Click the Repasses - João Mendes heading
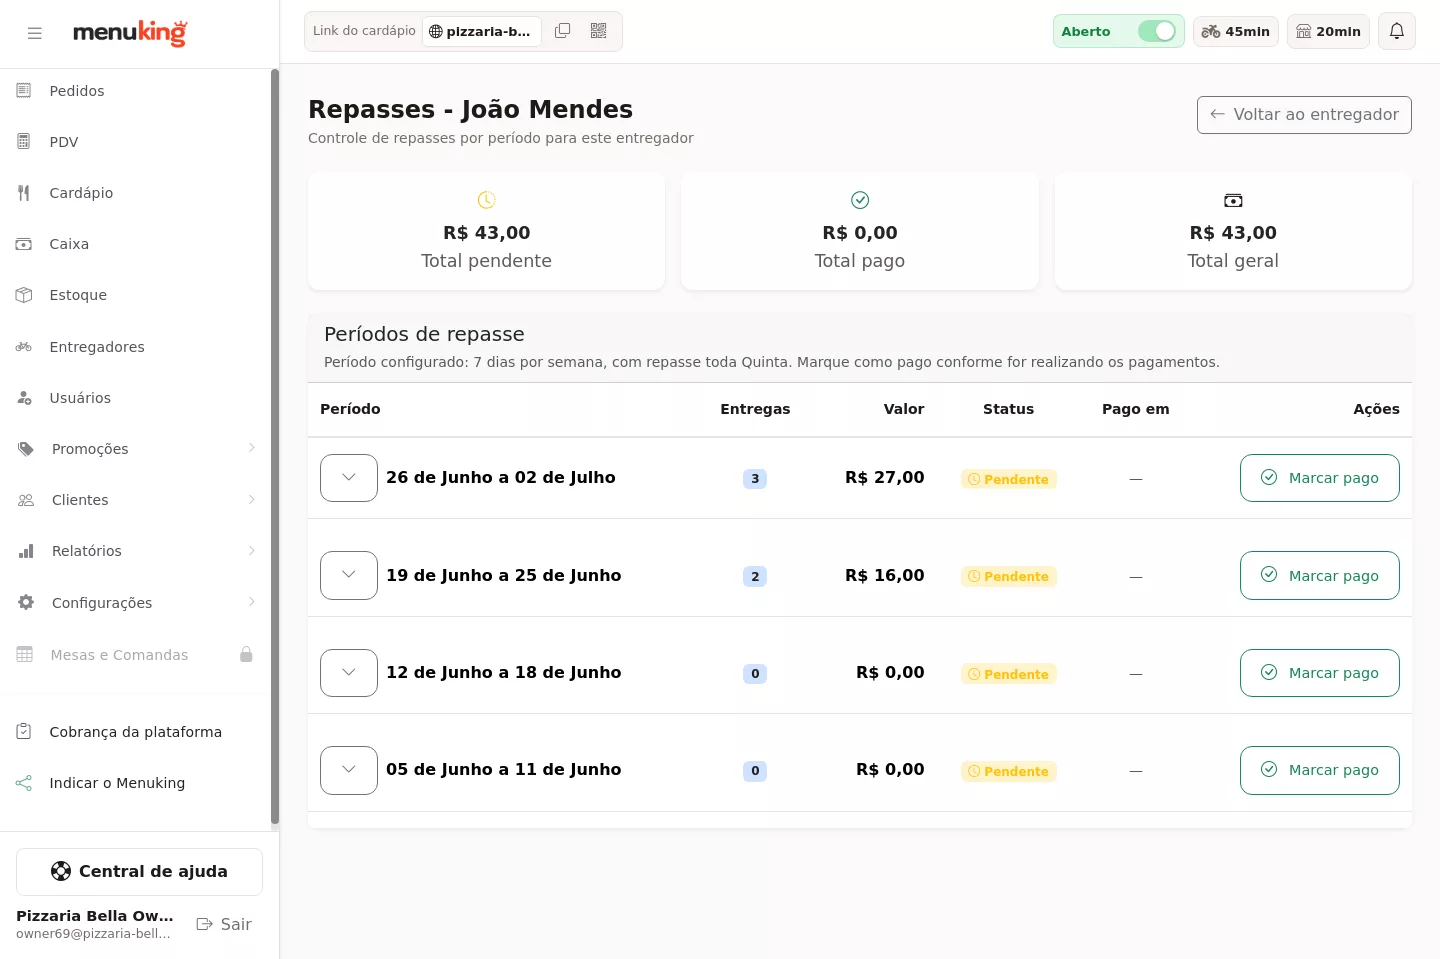This screenshot has height=959, width=1440. click(470, 109)
